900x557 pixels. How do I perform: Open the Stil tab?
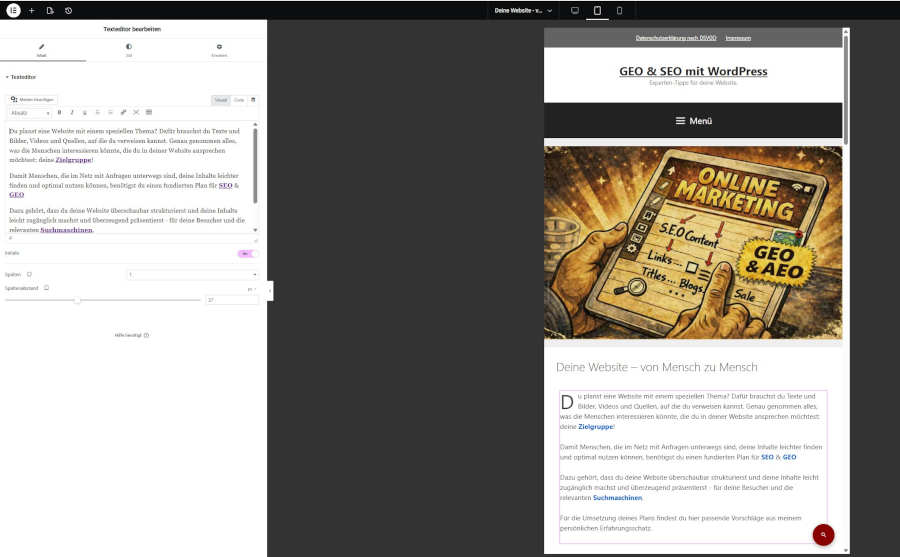click(x=129, y=51)
